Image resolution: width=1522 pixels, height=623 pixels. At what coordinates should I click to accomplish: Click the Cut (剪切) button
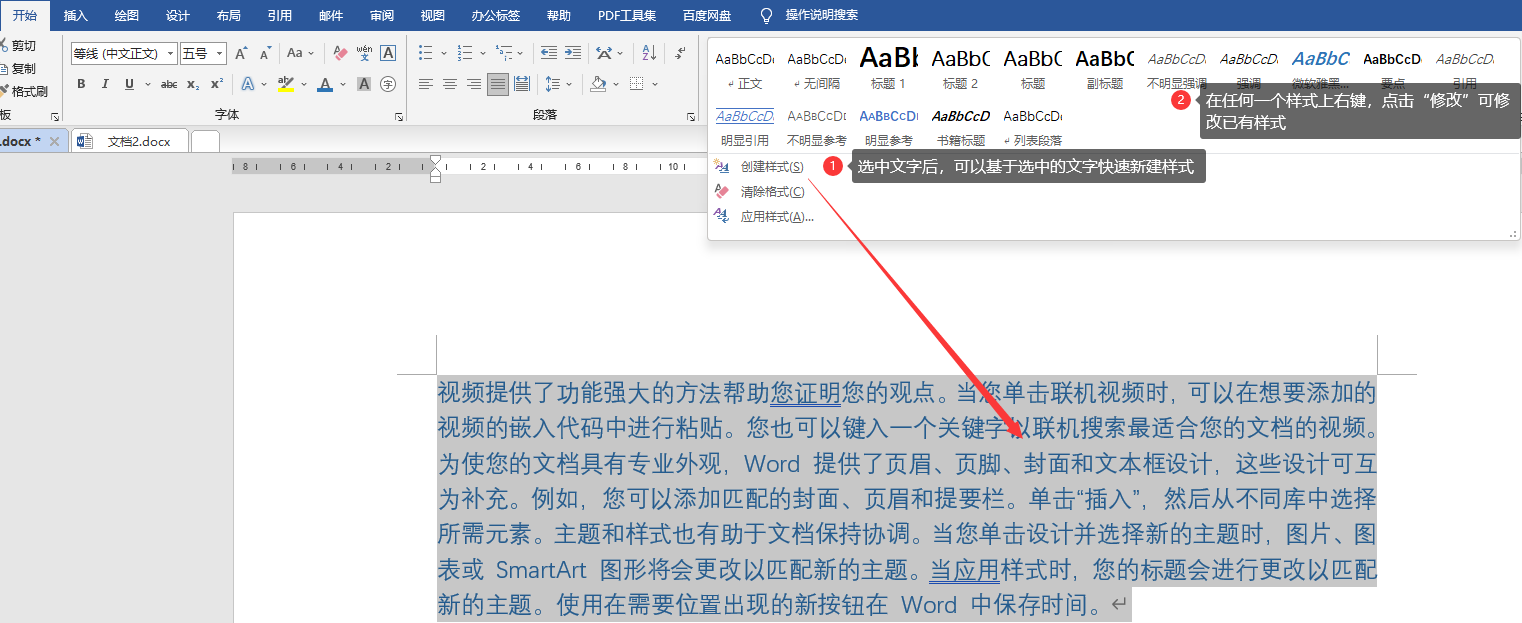pos(18,46)
